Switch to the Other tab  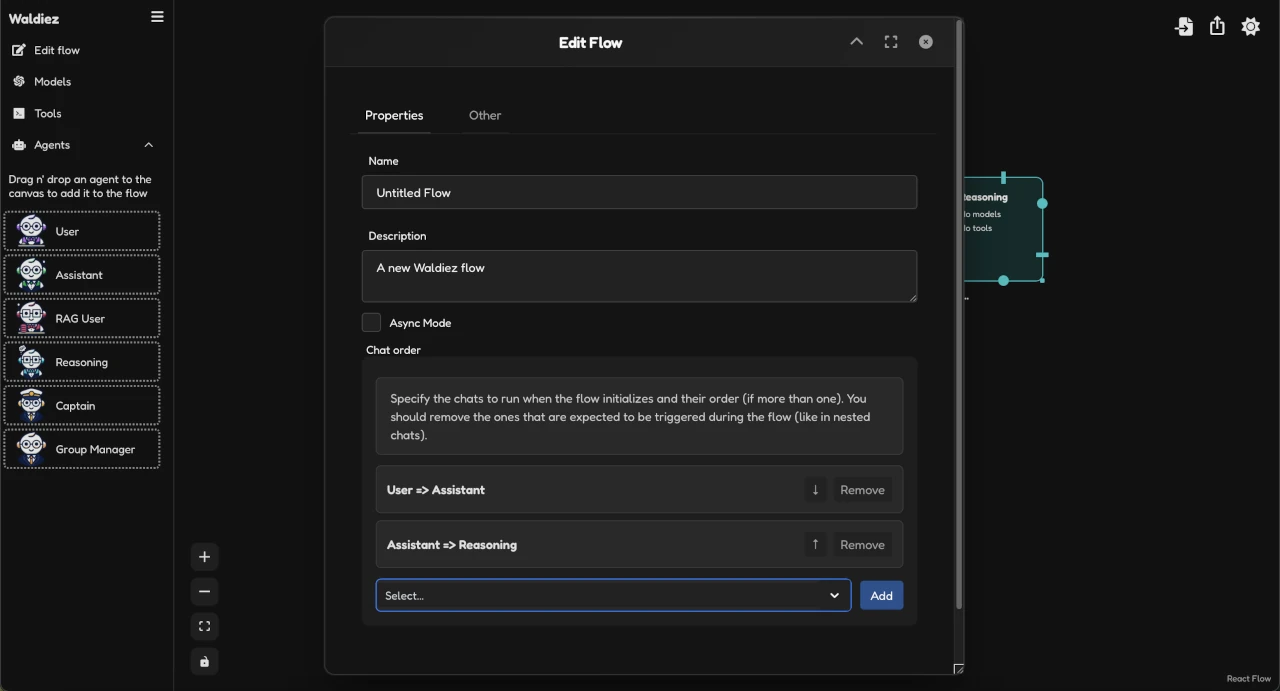tap(485, 115)
